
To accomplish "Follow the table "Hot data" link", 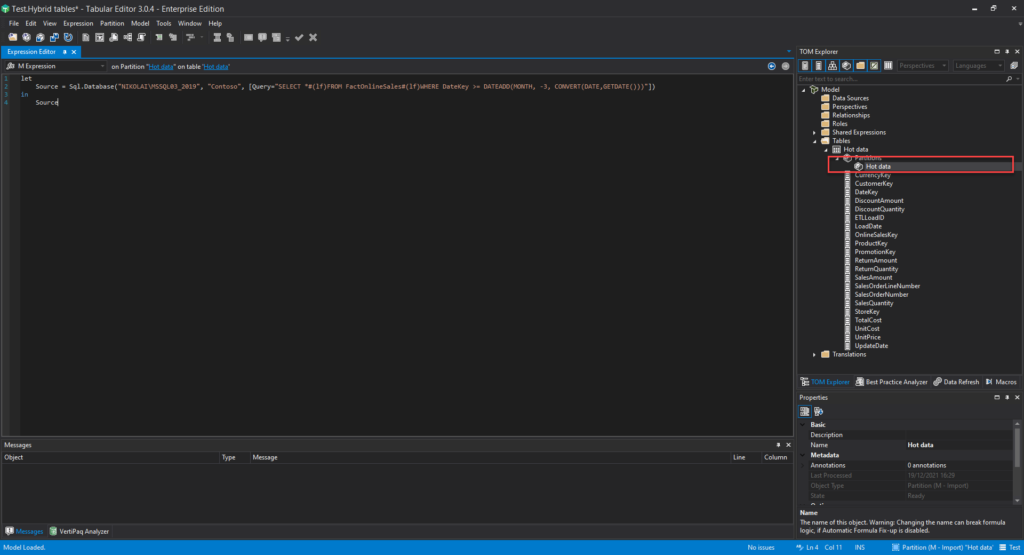I will [x=216, y=67].
